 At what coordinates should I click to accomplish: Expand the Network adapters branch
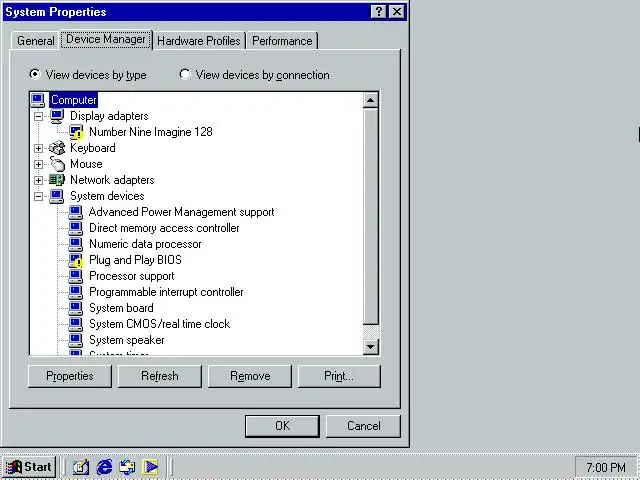[x=38, y=180]
